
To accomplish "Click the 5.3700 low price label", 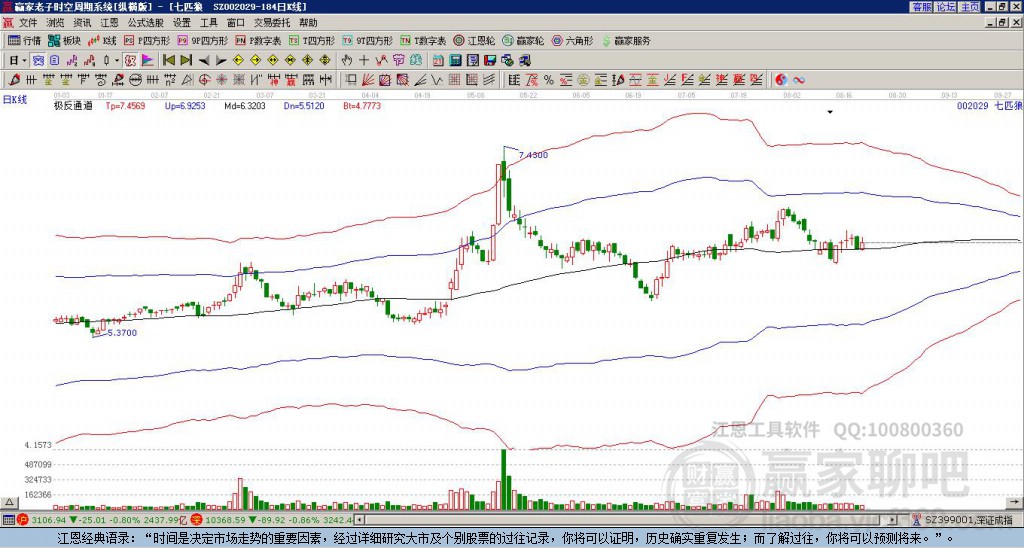I will [x=122, y=333].
